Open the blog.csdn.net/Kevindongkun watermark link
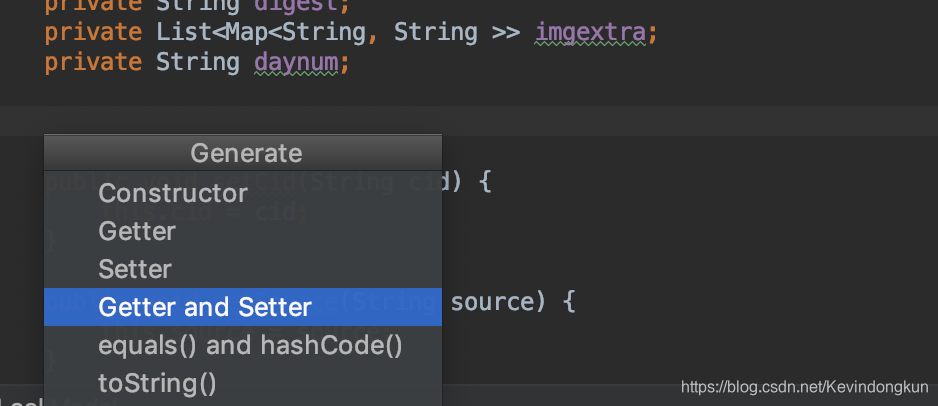This screenshot has width=938, height=406. (x=805, y=387)
